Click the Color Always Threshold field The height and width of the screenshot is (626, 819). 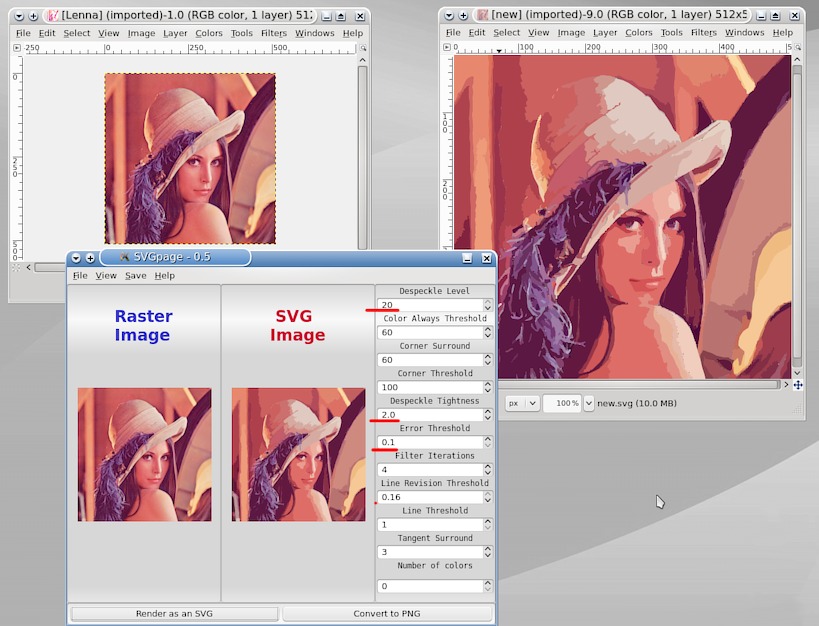[430, 332]
